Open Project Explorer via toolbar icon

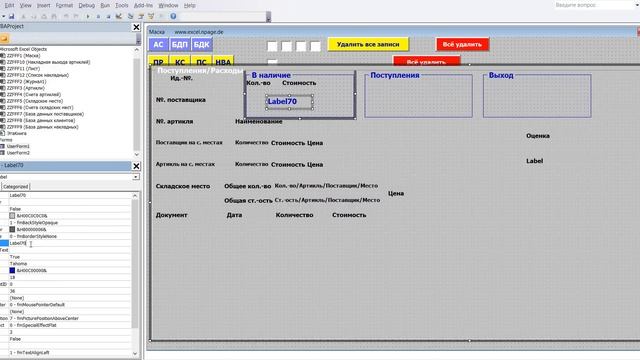(x=131, y=16)
